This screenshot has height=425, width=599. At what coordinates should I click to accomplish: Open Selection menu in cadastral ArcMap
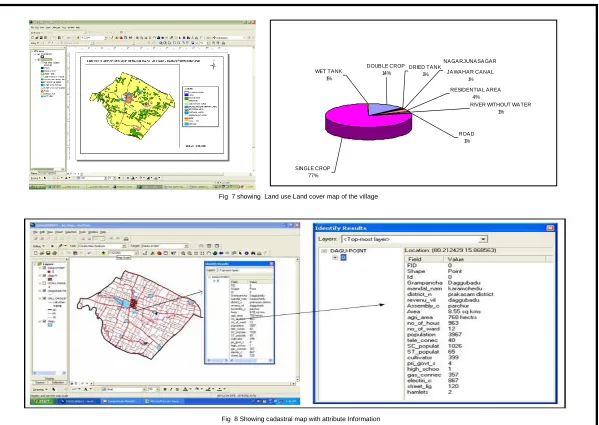coord(71,232)
